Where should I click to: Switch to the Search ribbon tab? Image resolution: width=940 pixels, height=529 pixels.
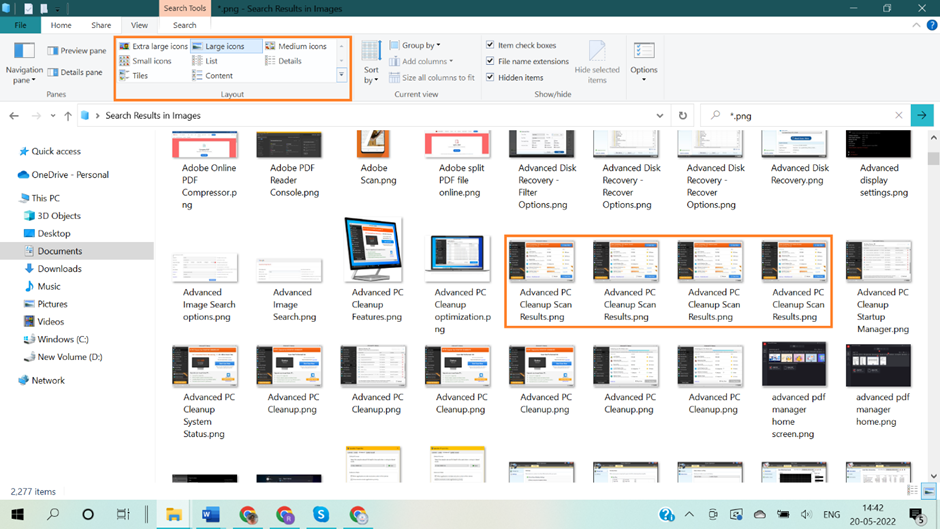(184, 25)
